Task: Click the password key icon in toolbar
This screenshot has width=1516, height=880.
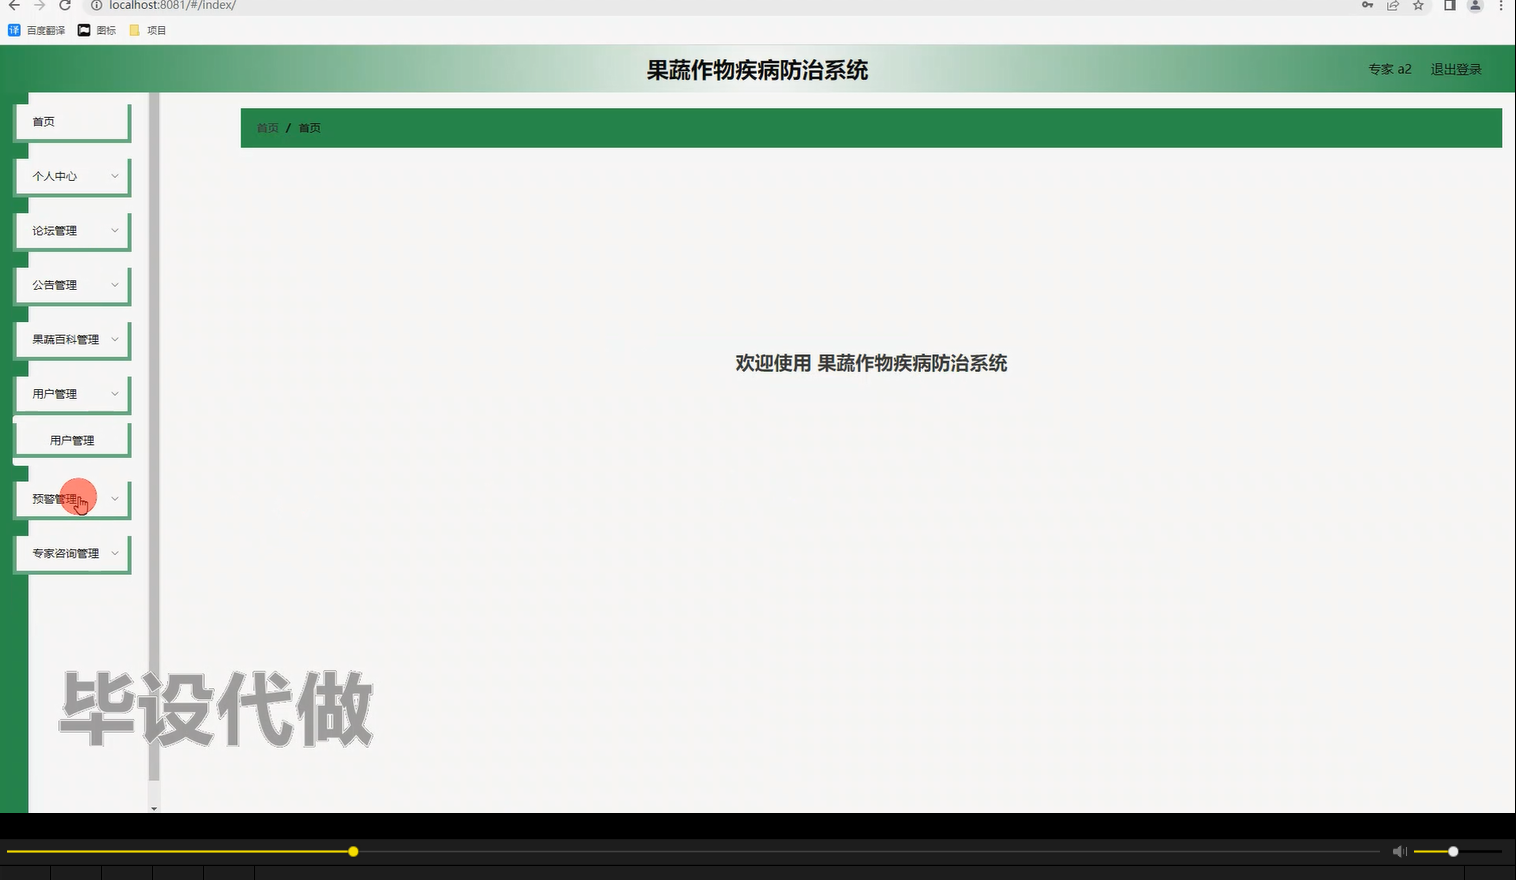Action: [1366, 6]
